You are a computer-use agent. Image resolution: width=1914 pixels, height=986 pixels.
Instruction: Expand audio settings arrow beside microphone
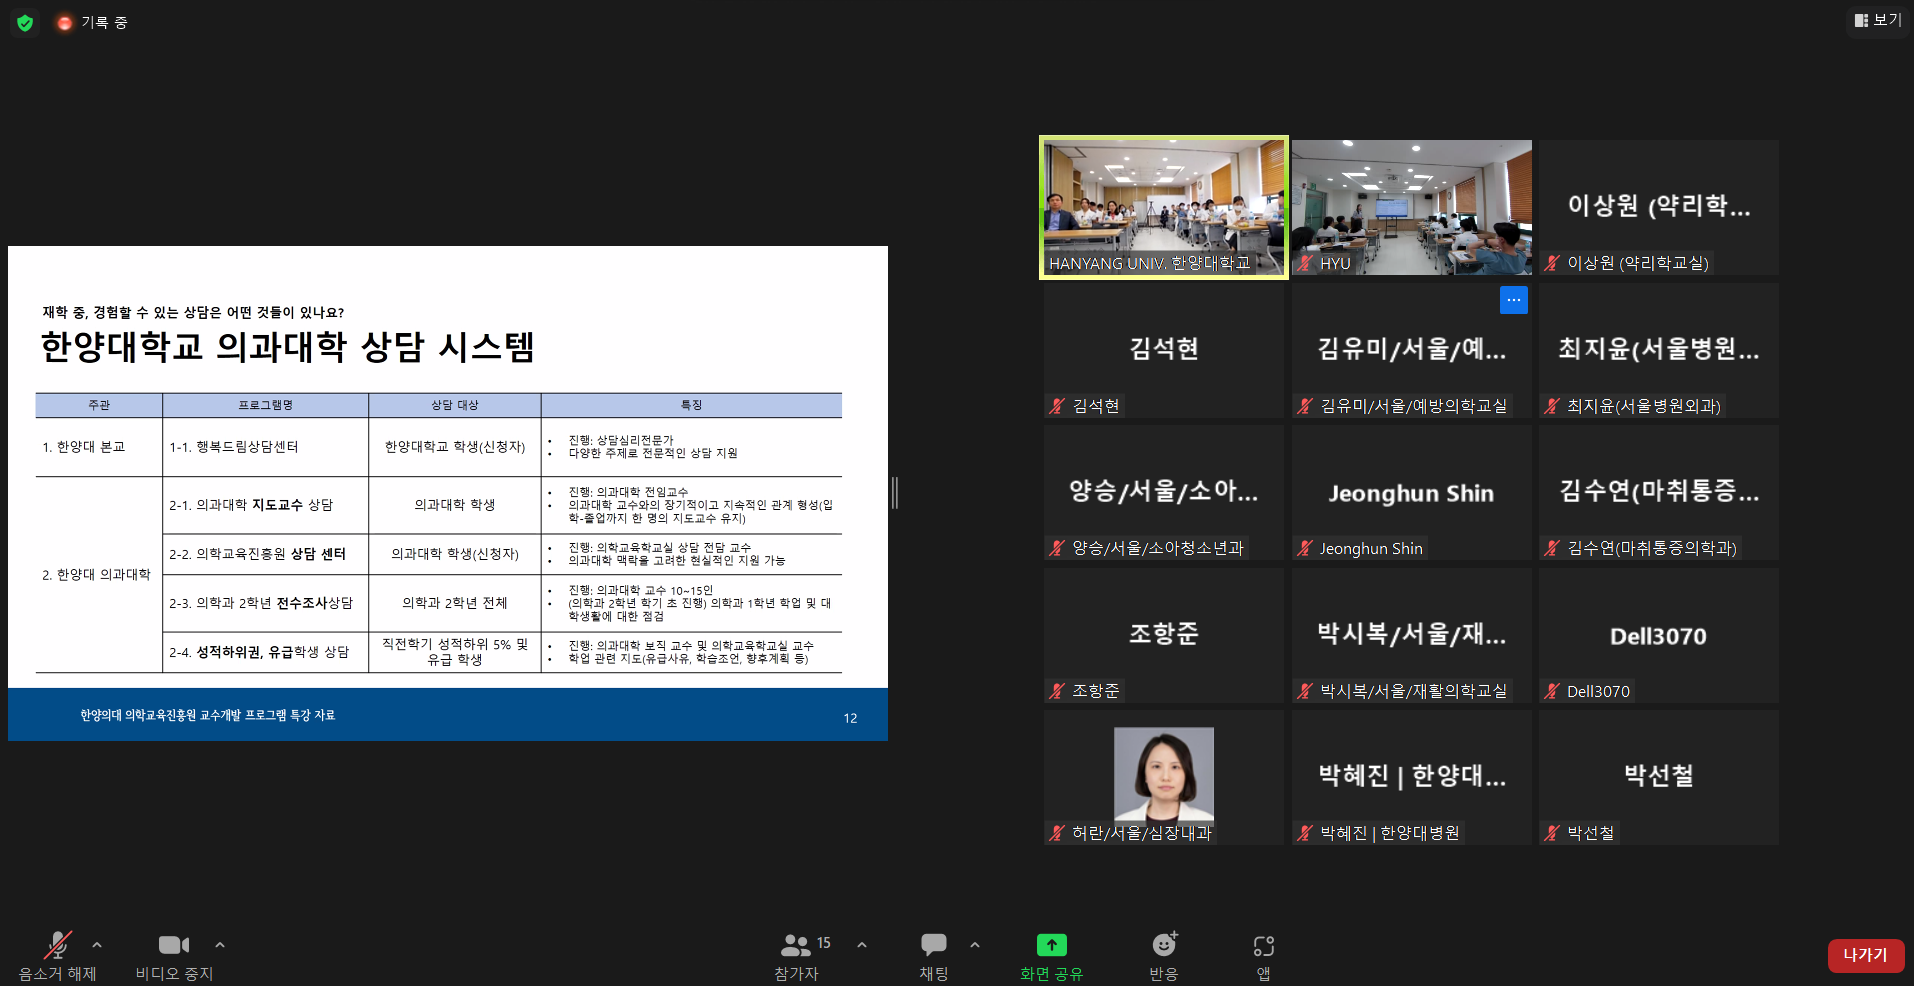[97, 944]
